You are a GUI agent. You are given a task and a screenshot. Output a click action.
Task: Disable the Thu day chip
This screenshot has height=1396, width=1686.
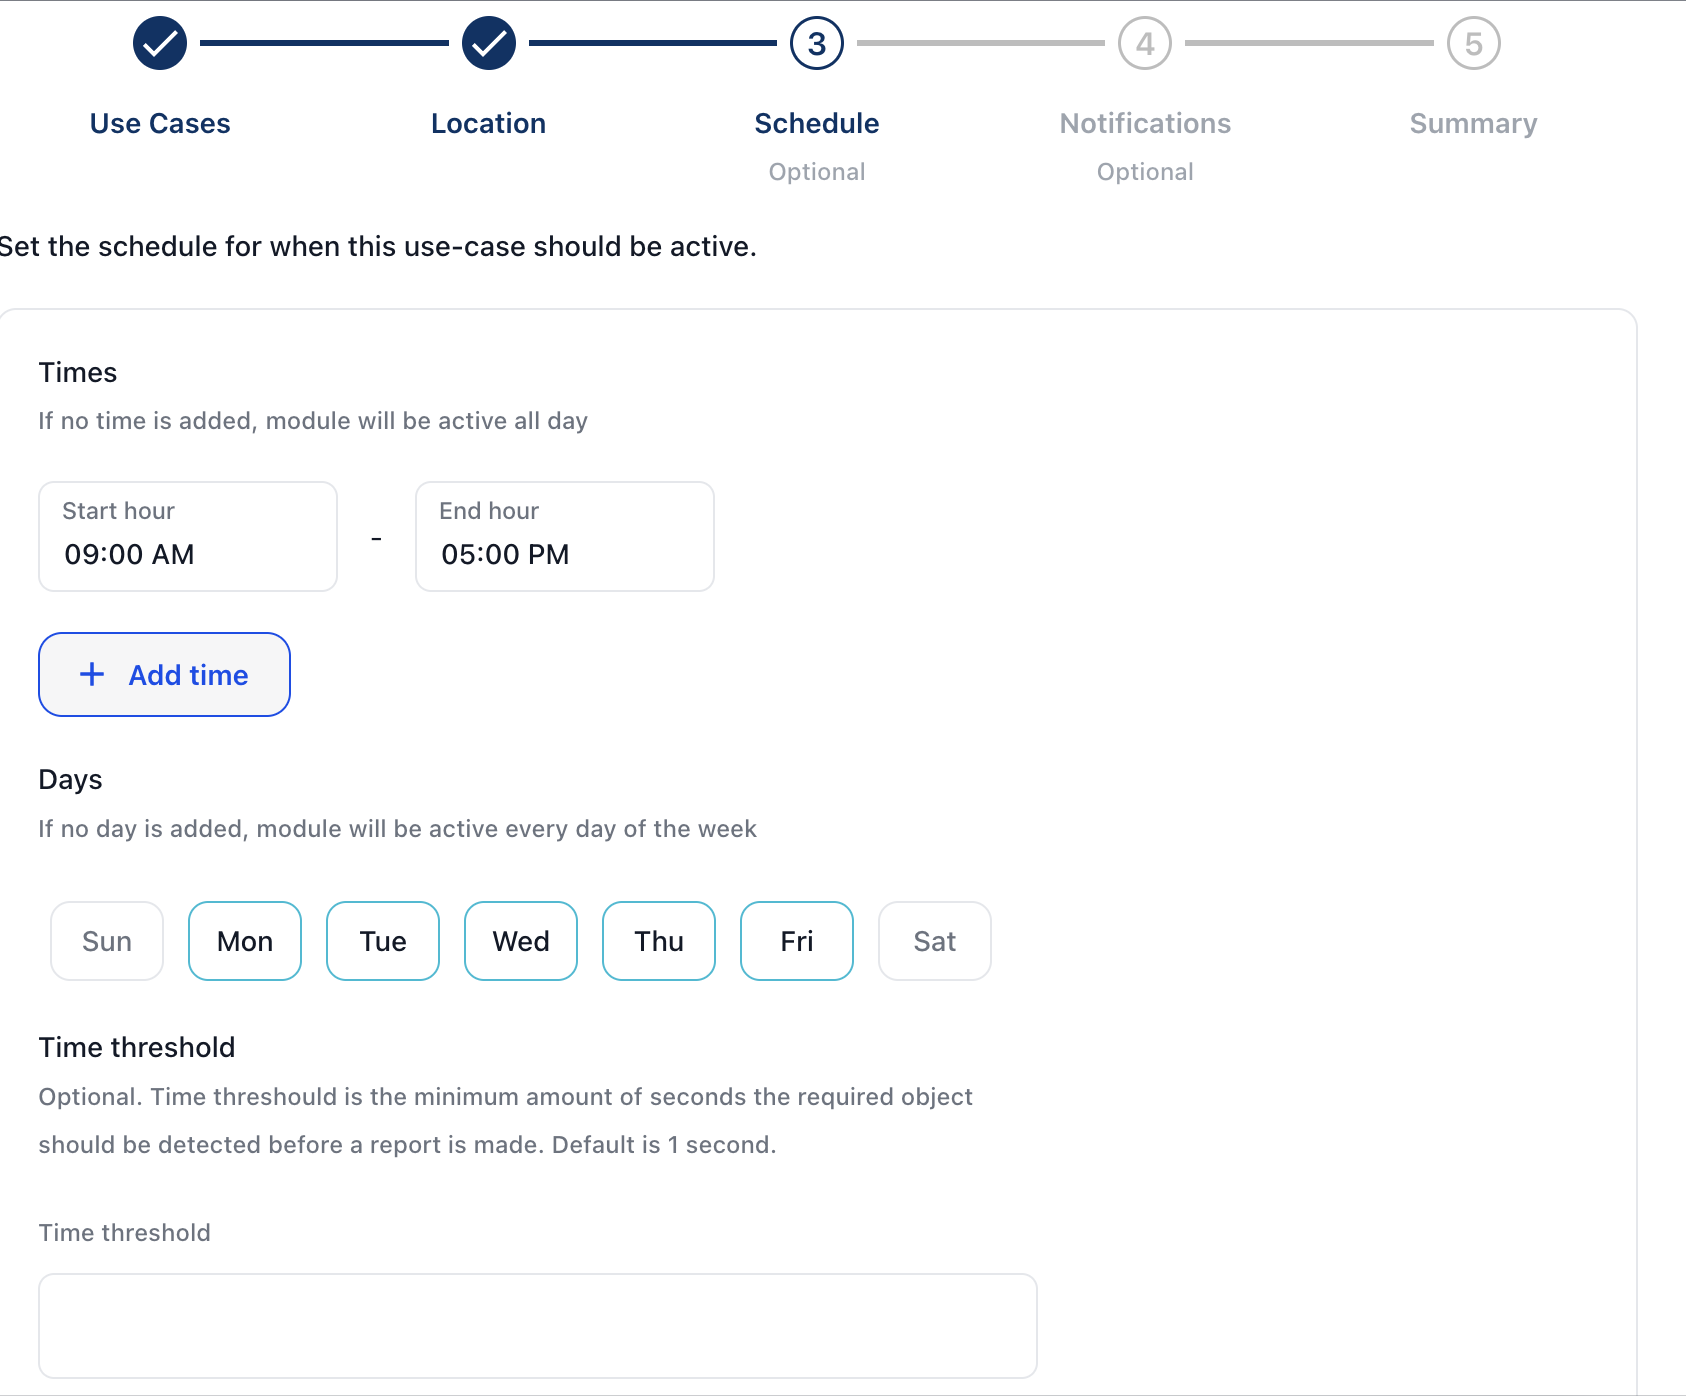[659, 941]
